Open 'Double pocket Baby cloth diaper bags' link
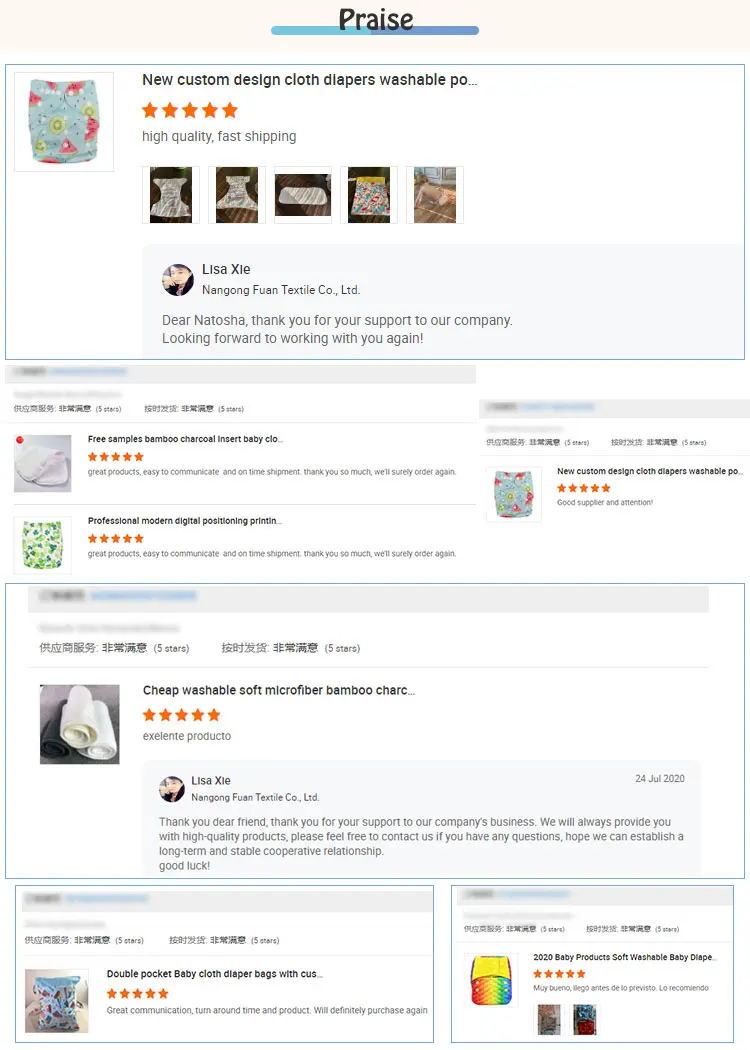The height and width of the screenshot is (1050, 750). pyautogui.click(x=214, y=974)
